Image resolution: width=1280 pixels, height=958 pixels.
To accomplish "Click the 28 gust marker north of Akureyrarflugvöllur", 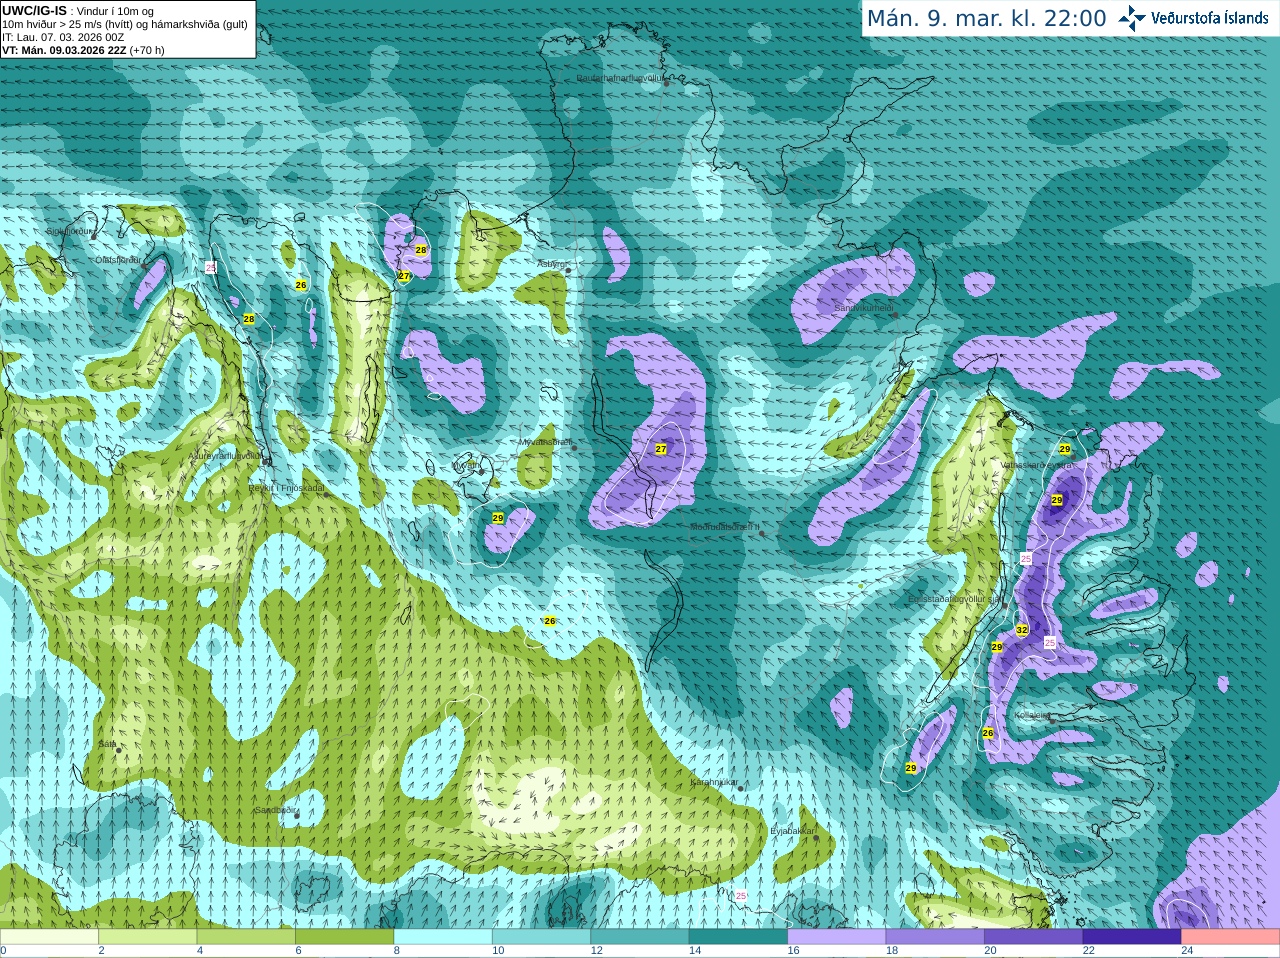I will [249, 319].
